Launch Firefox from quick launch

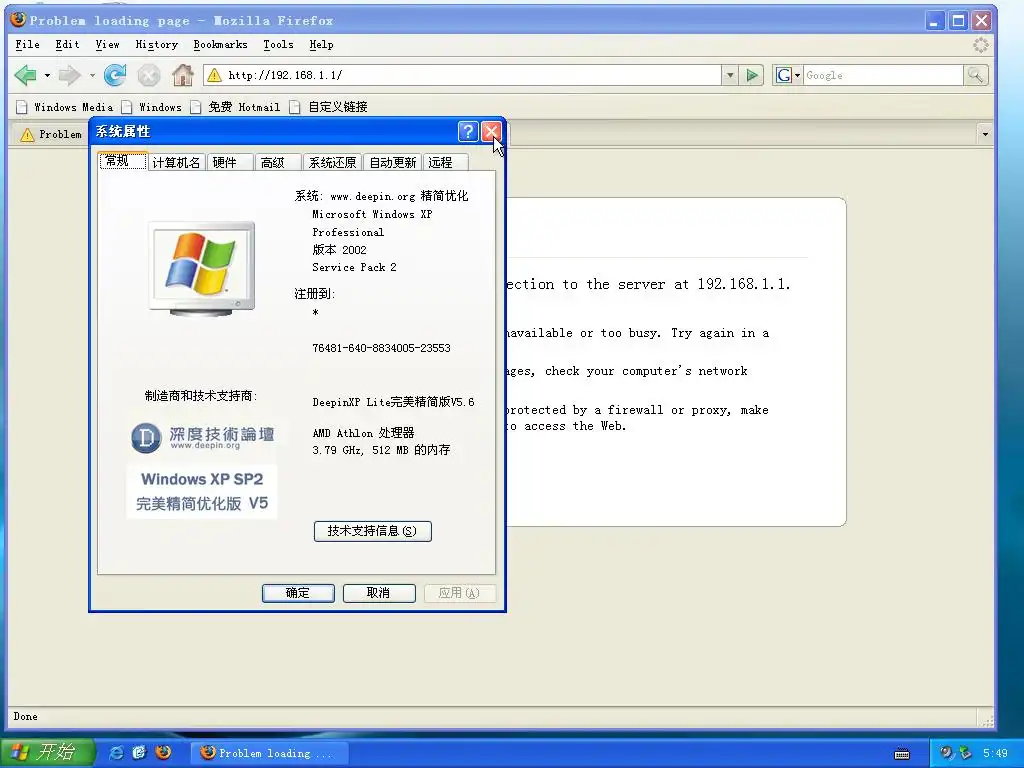pyautogui.click(x=163, y=753)
